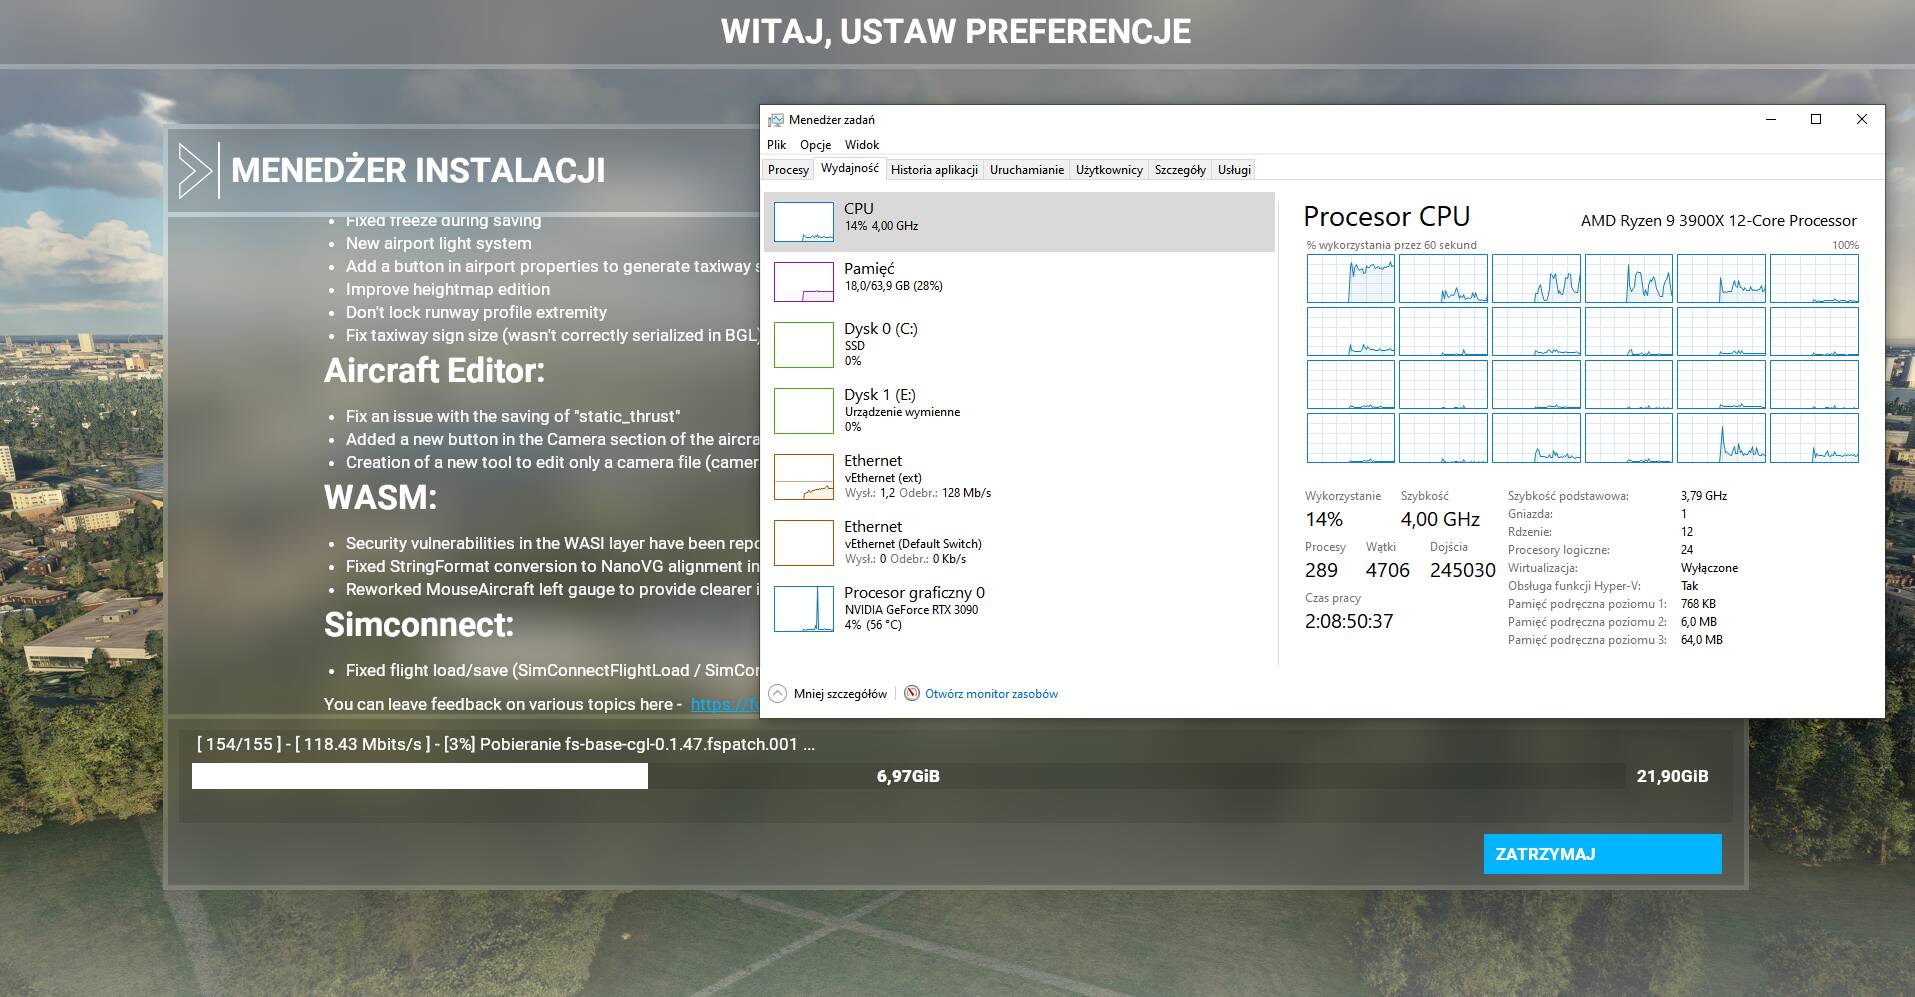
Task: Open the Opcje menu
Action: coord(815,145)
